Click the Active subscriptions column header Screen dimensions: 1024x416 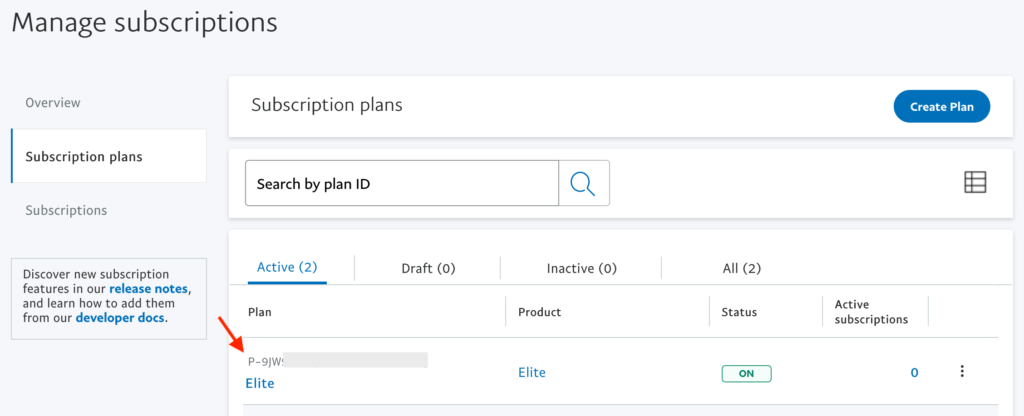pyautogui.click(x=871, y=312)
